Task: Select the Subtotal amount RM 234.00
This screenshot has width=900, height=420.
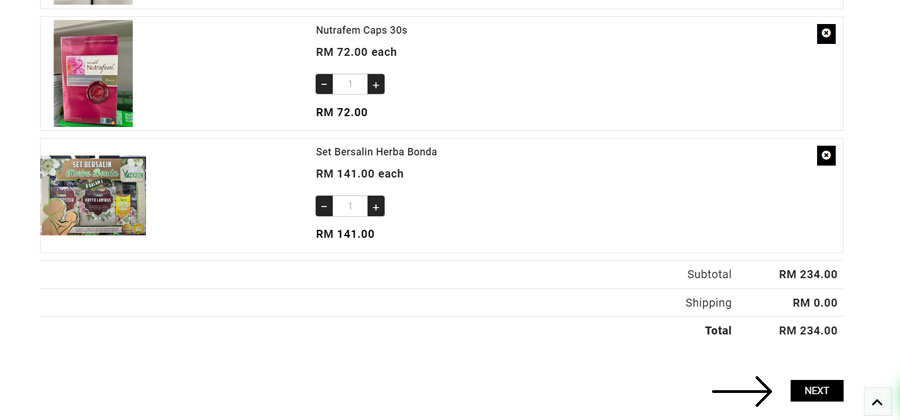Action: [808, 275]
